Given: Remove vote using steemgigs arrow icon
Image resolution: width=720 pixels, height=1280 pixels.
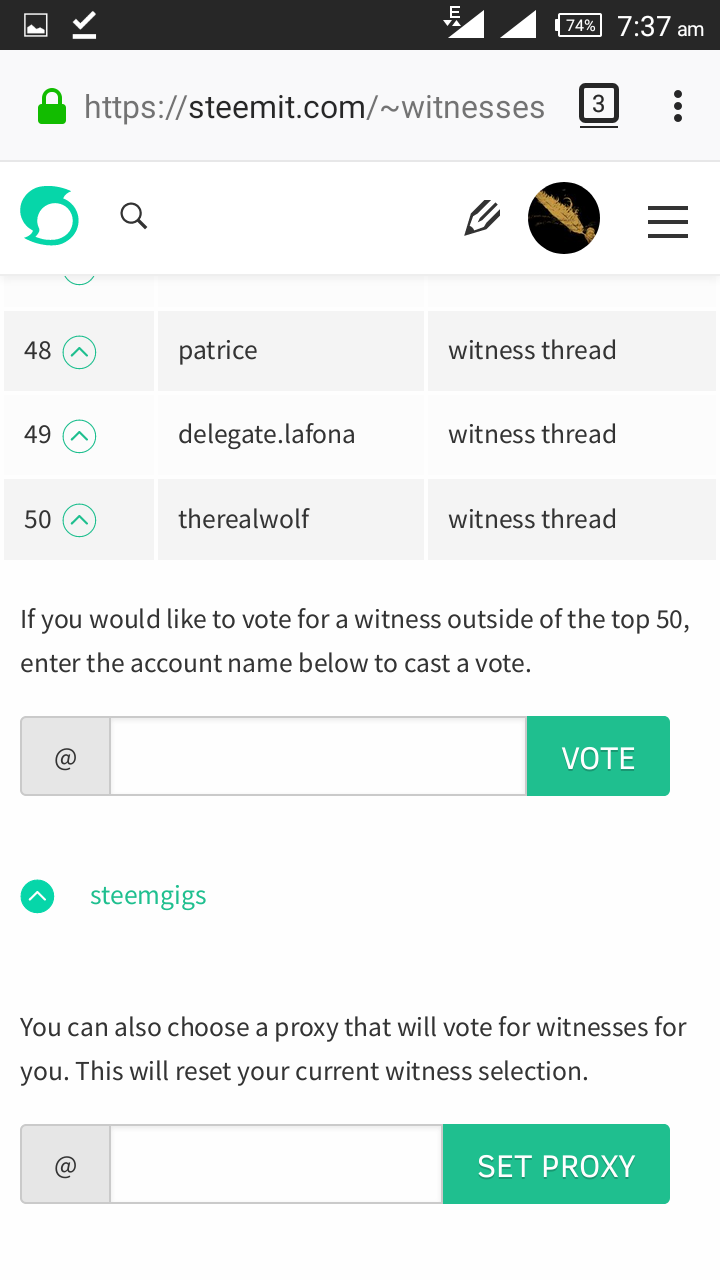Looking at the screenshot, I should coord(38,897).
